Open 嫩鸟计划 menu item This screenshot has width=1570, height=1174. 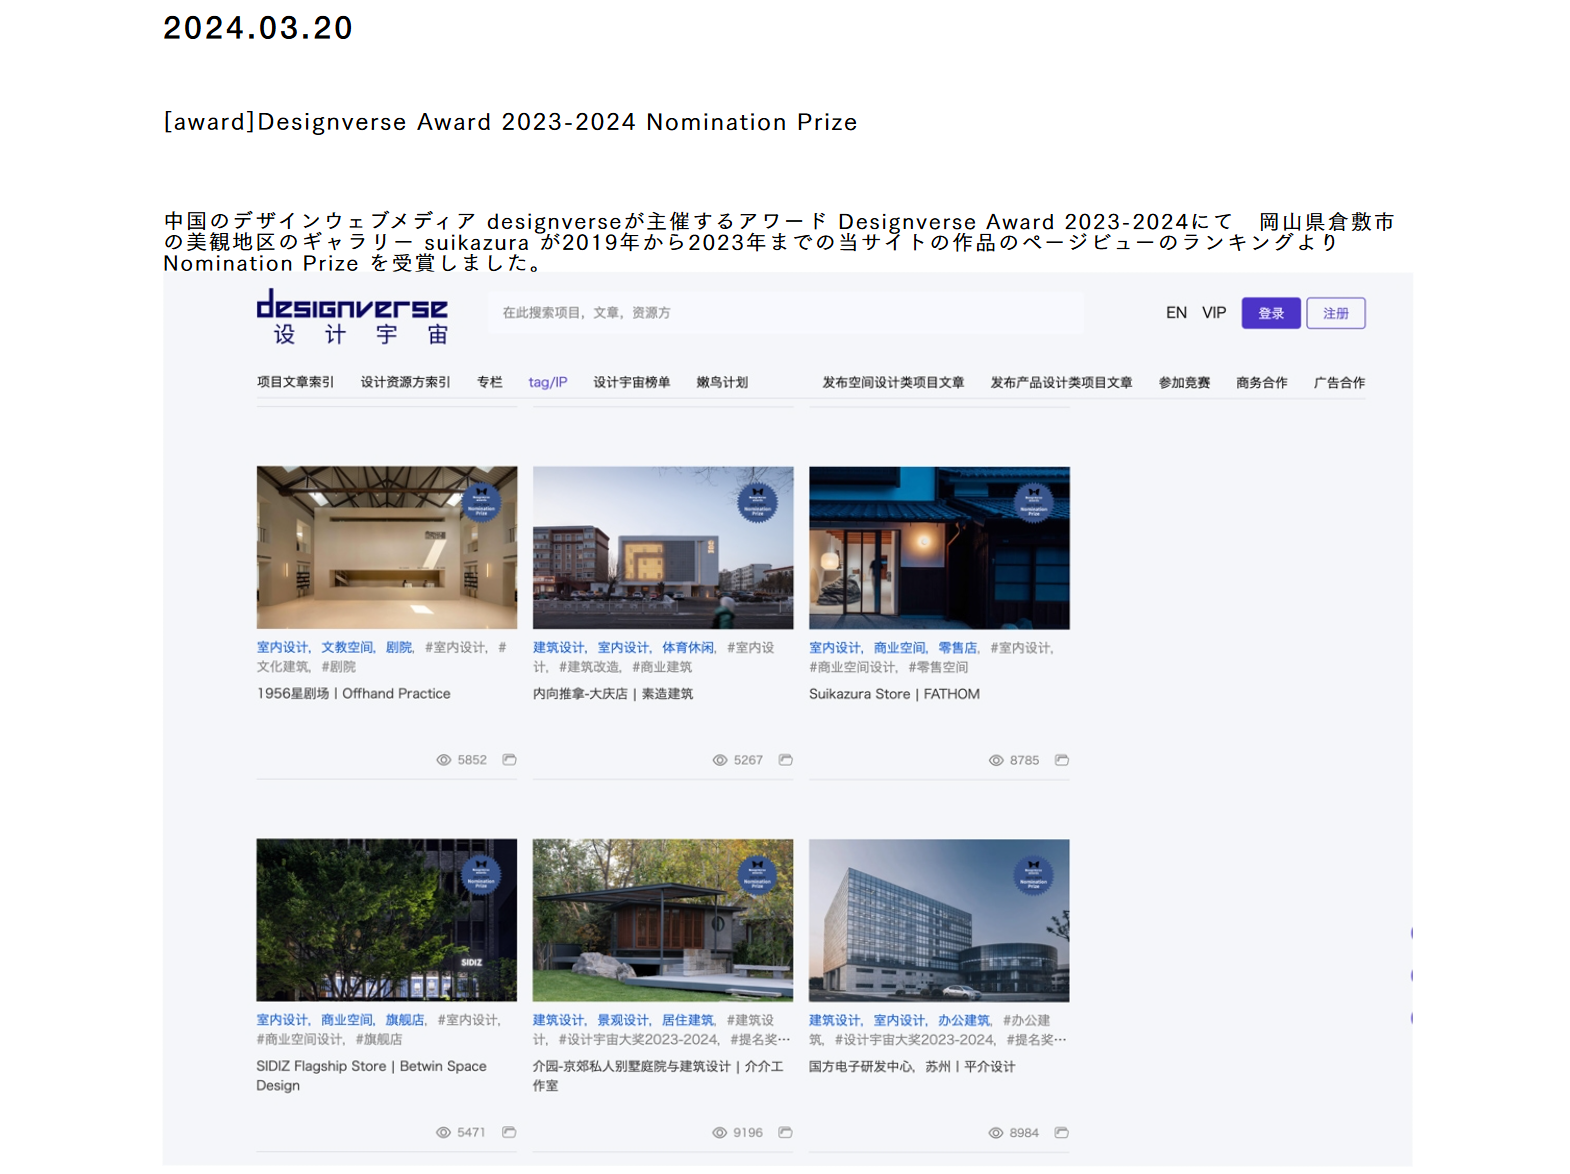click(x=722, y=382)
